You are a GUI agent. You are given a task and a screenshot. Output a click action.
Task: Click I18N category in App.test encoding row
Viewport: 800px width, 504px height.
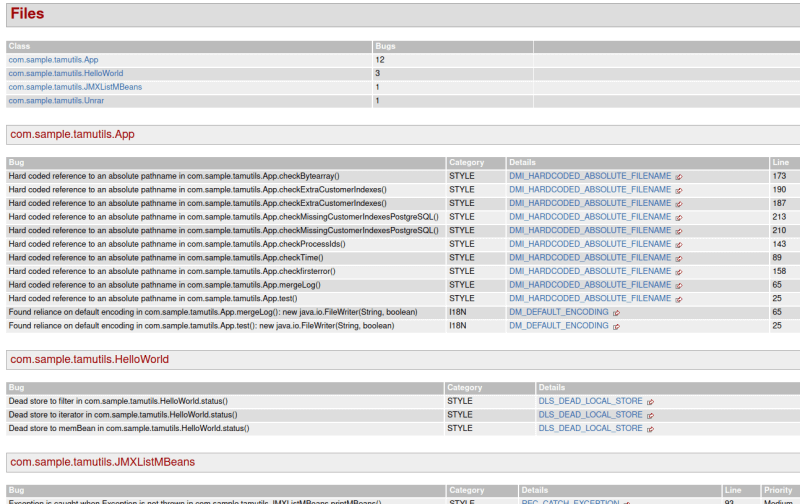coord(458,325)
